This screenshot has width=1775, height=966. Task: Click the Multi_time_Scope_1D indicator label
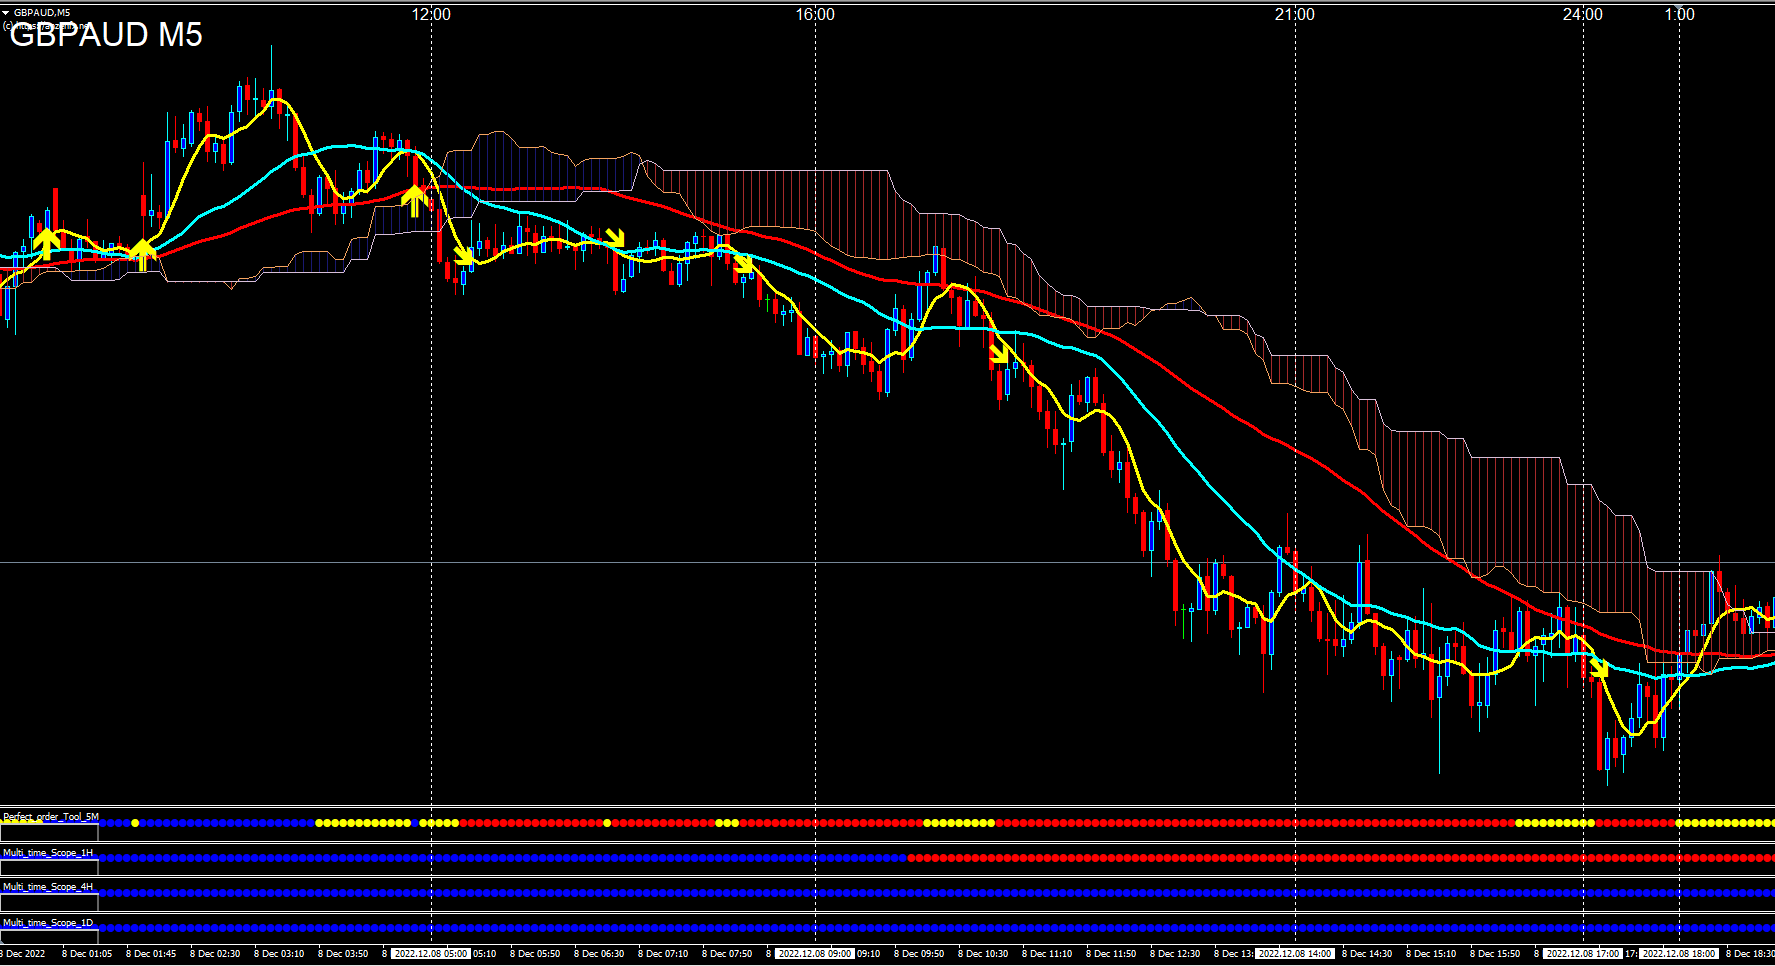pos(48,923)
